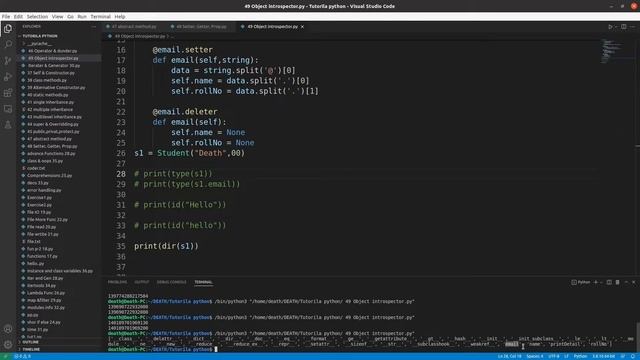Open hello.py in the explorer
Image resolution: width=640 pixels, height=360 pixels.
point(36,263)
